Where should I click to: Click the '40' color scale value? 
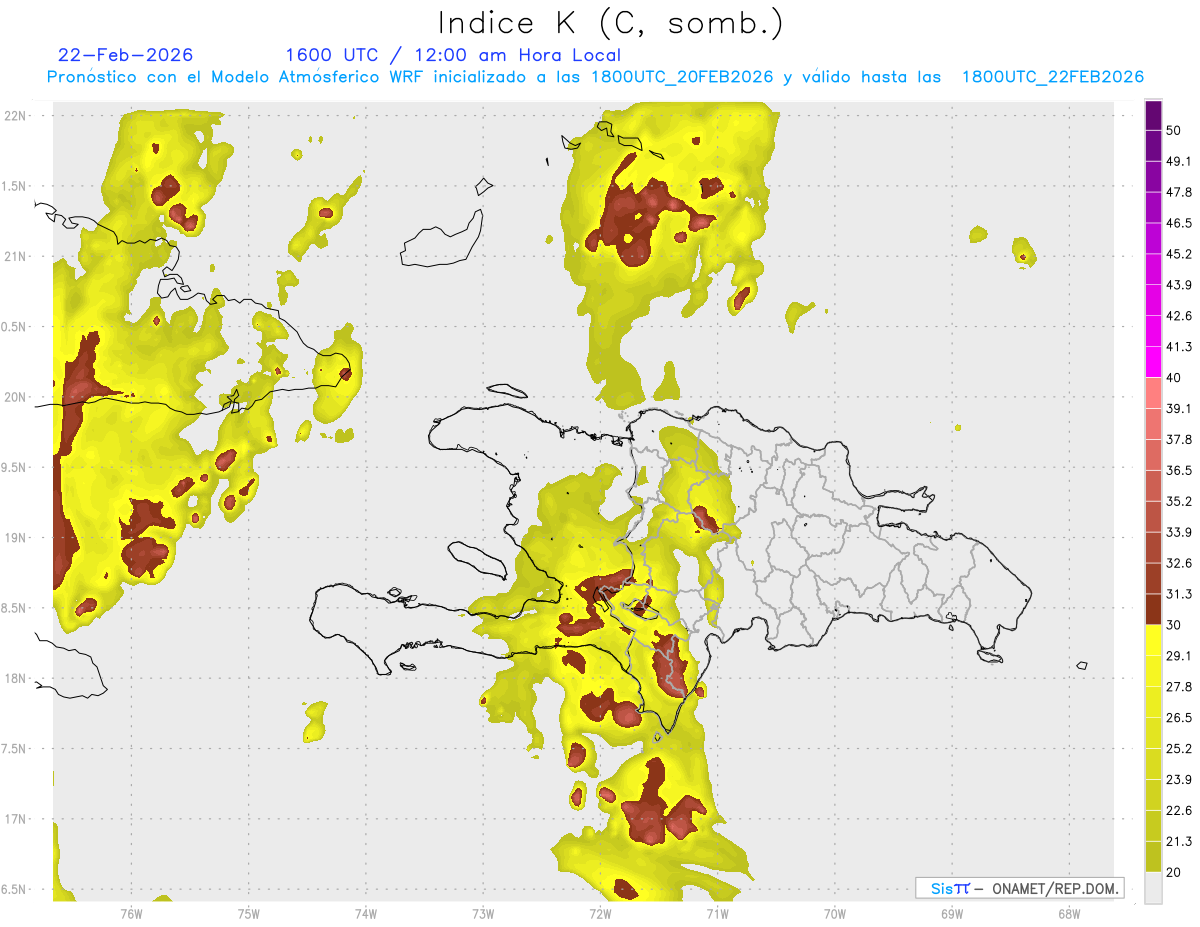coord(1174,377)
